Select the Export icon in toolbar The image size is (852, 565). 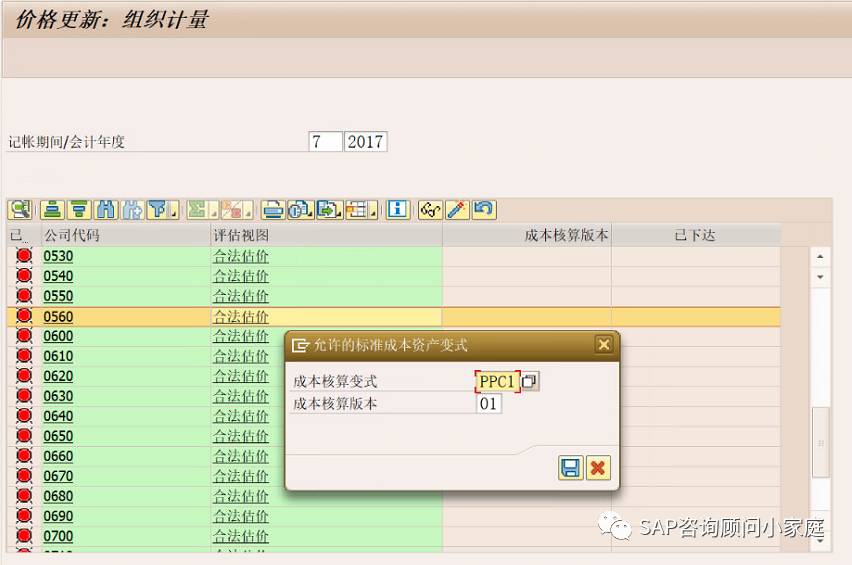(x=329, y=209)
